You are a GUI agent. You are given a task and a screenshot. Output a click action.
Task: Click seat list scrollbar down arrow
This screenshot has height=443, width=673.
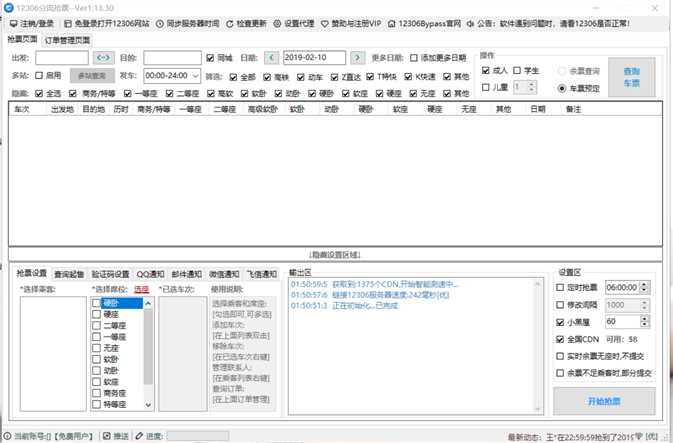point(148,405)
